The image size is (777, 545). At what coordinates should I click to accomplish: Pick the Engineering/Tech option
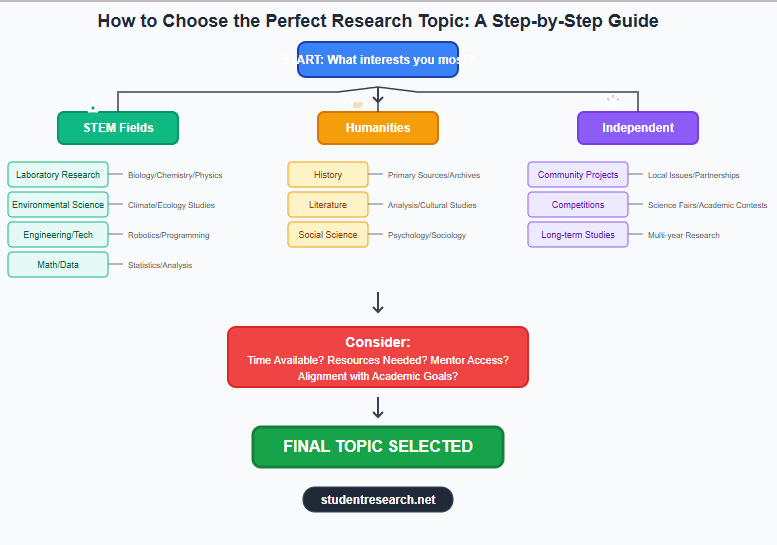point(58,235)
